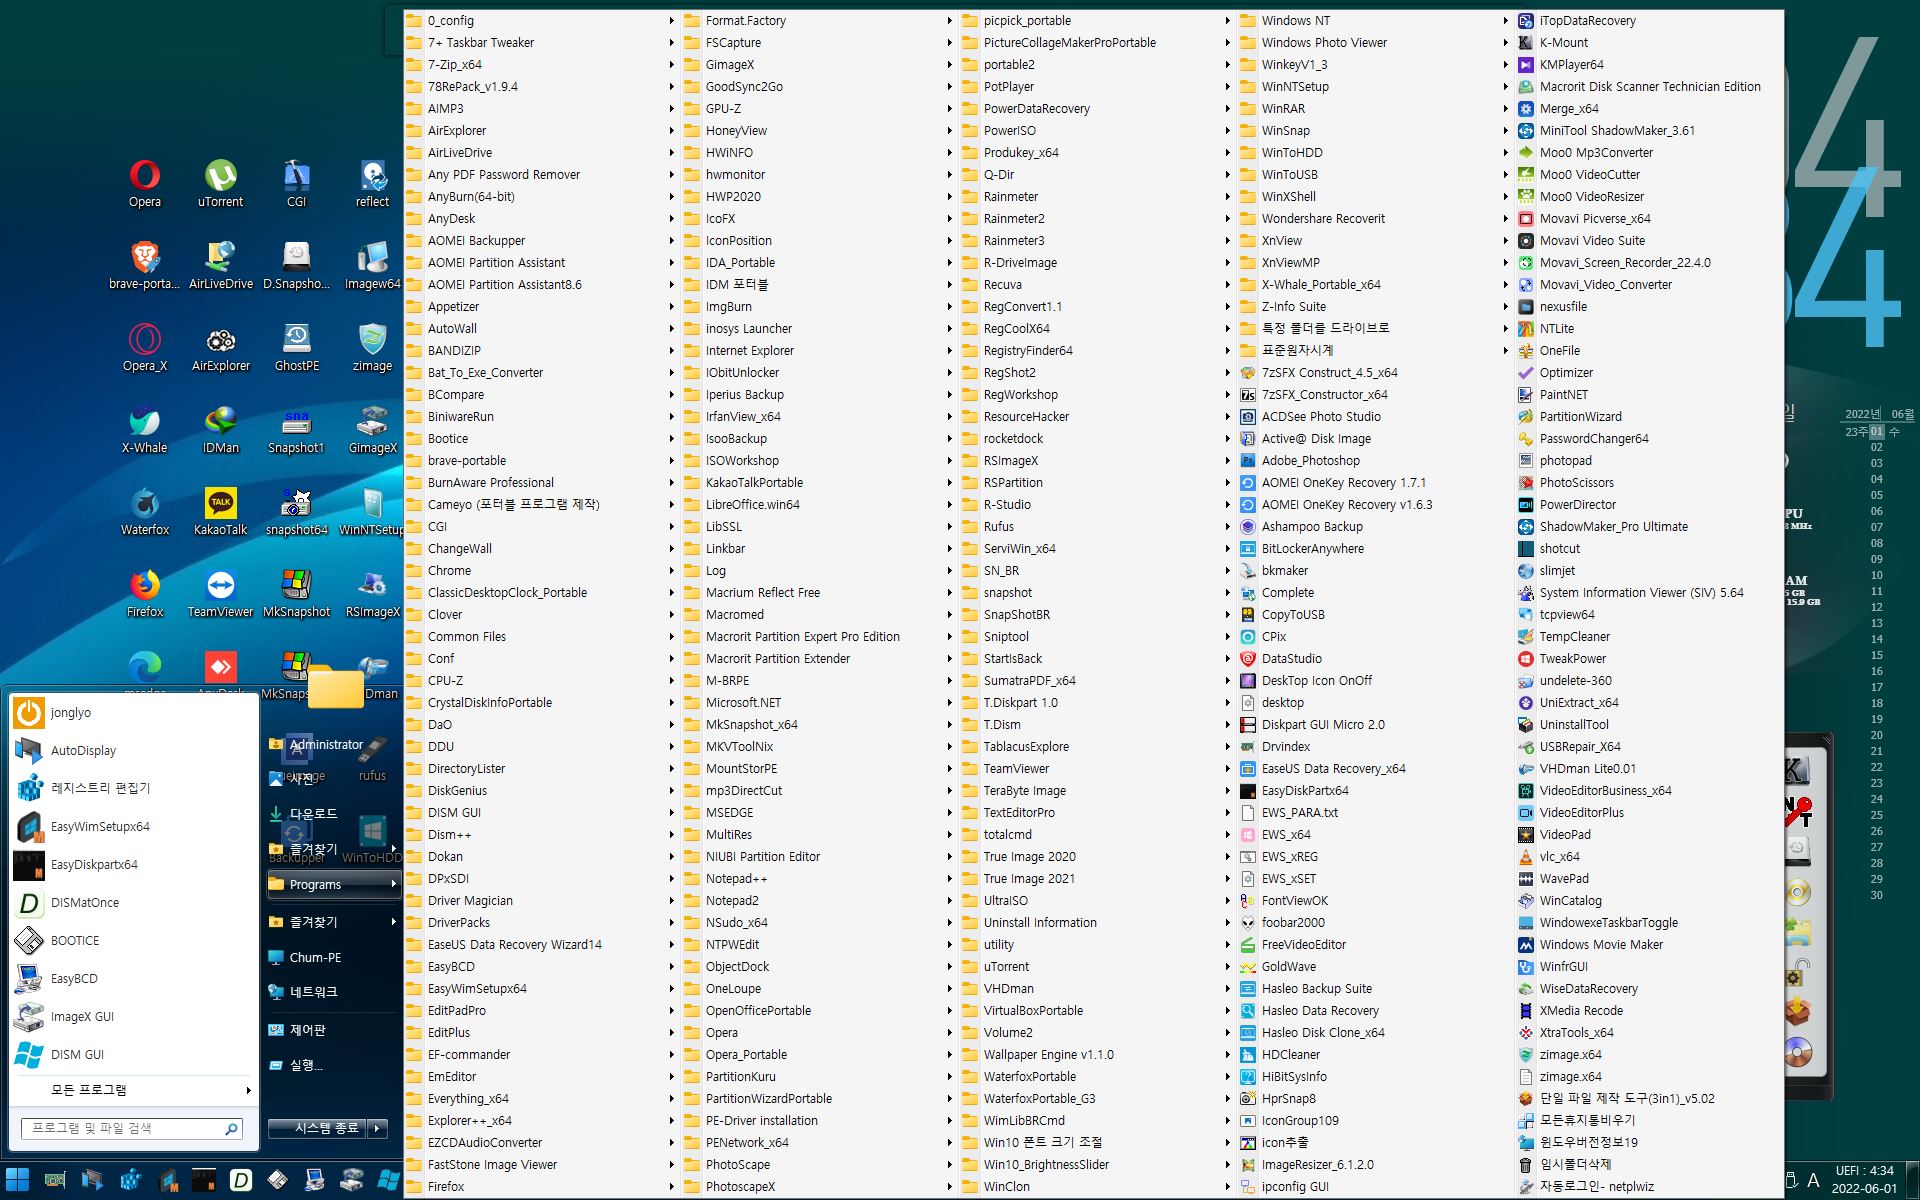Launch NTLite from programs list

pyautogui.click(x=1648, y=328)
